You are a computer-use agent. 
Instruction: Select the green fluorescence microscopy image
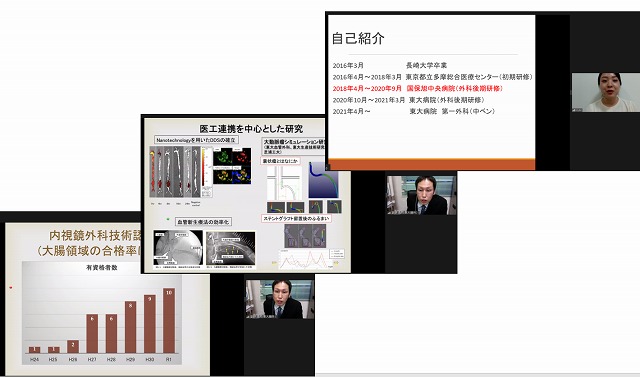[x=222, y=157]
